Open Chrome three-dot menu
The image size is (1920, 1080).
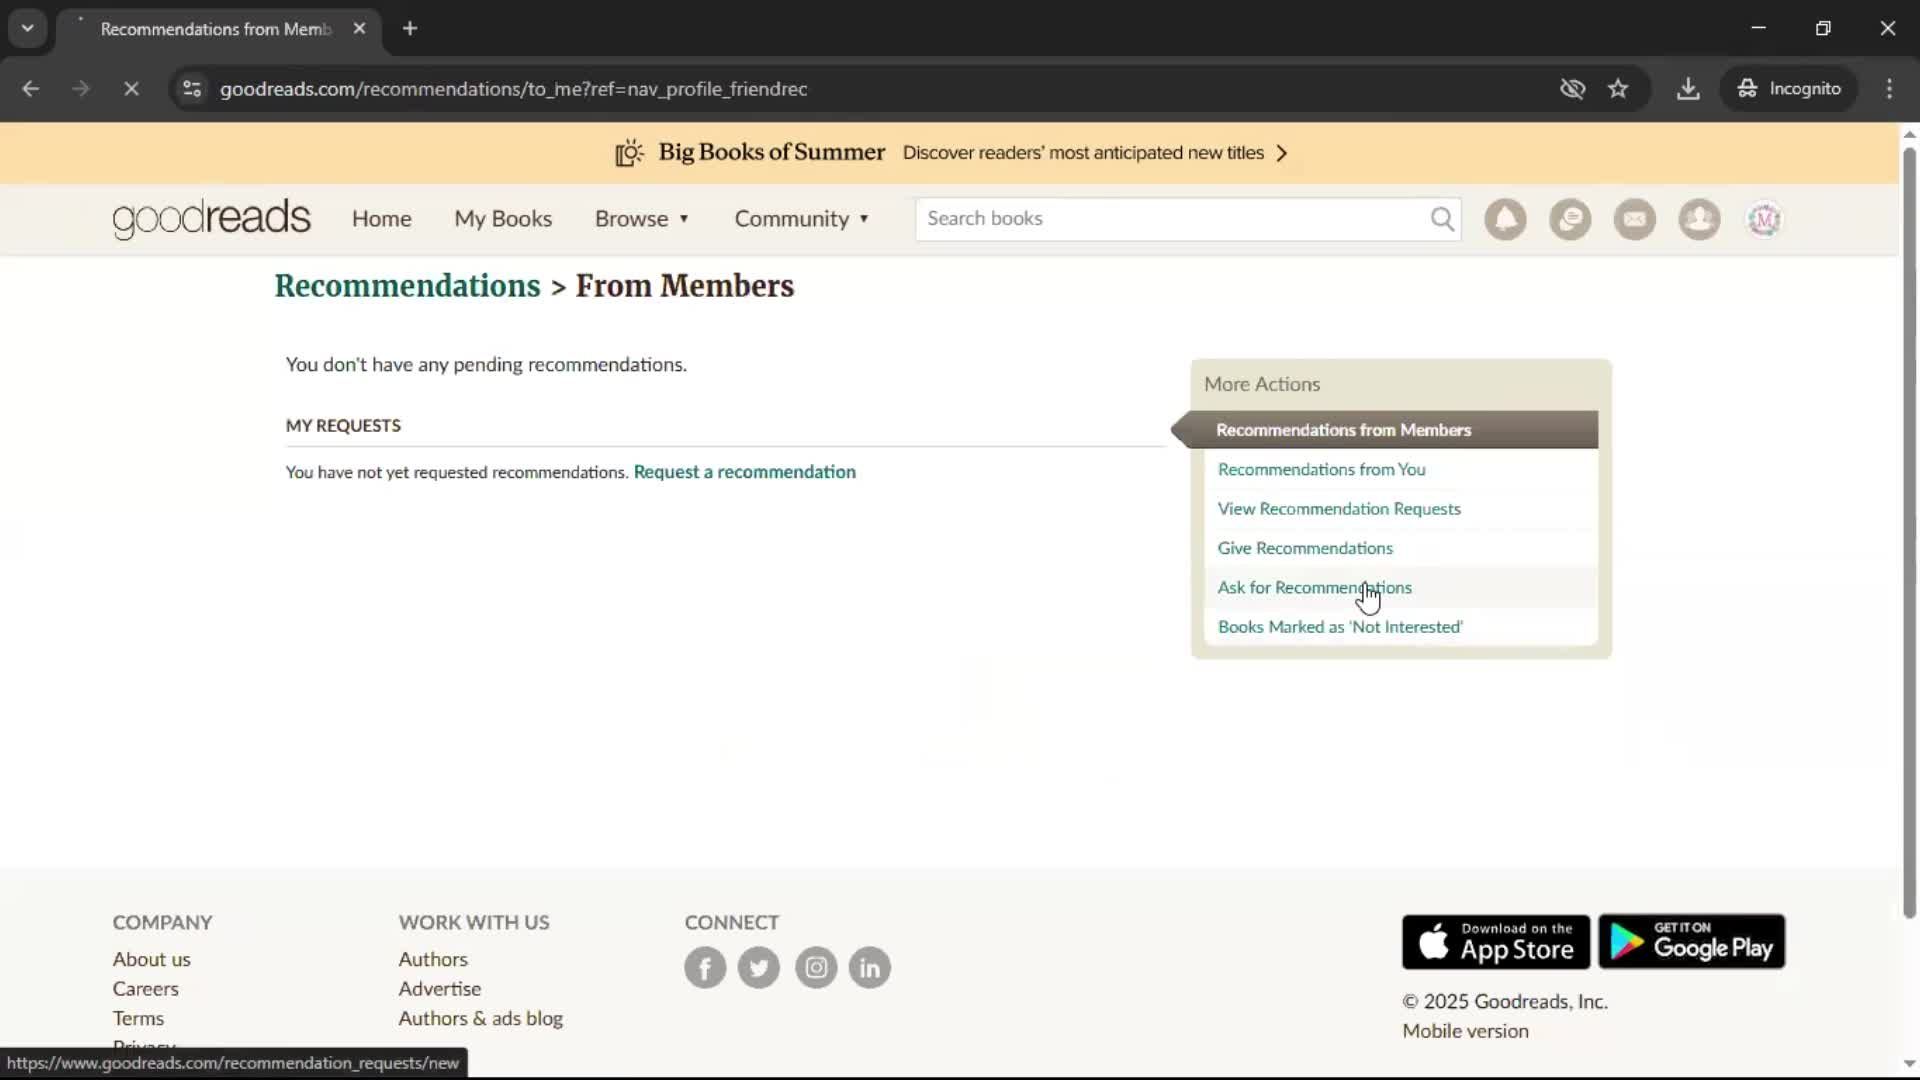click(1889, 89)
